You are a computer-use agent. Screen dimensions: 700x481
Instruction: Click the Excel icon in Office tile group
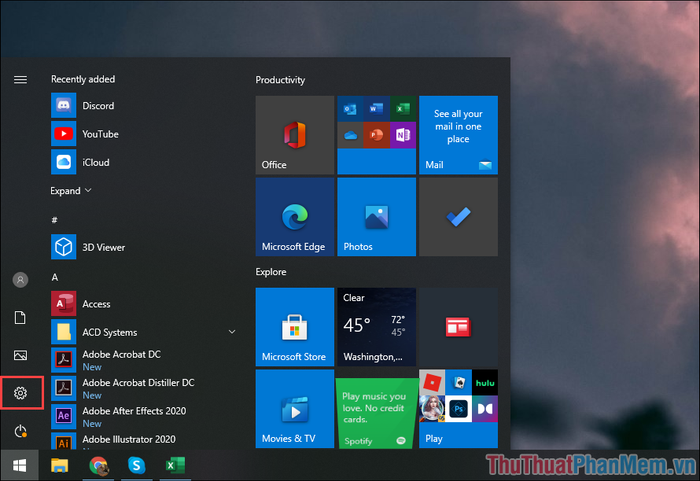[x=403, y=109]
